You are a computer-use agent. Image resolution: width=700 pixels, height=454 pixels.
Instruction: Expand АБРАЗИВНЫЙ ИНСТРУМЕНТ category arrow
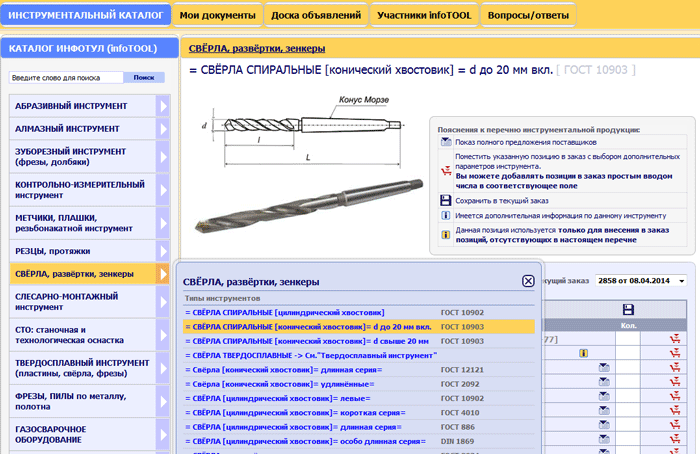[164, 104]
